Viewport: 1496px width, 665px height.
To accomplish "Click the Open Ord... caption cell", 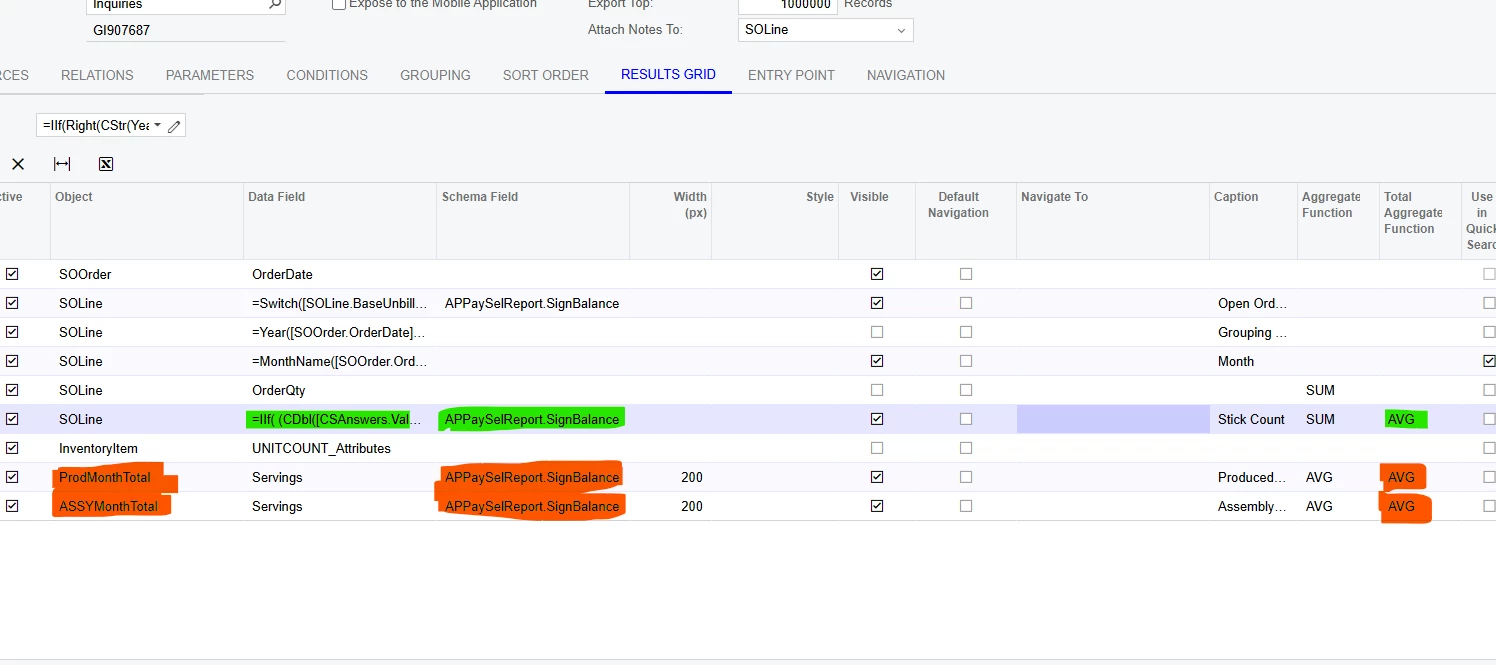I will click(x=1253, y=303).
